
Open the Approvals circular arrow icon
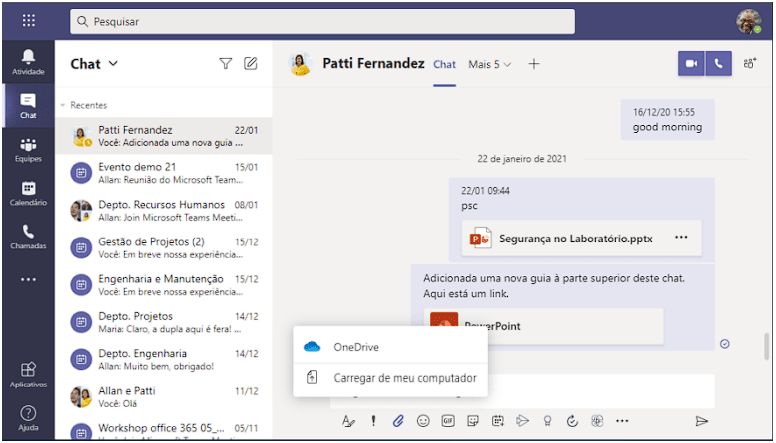point(572,421)
